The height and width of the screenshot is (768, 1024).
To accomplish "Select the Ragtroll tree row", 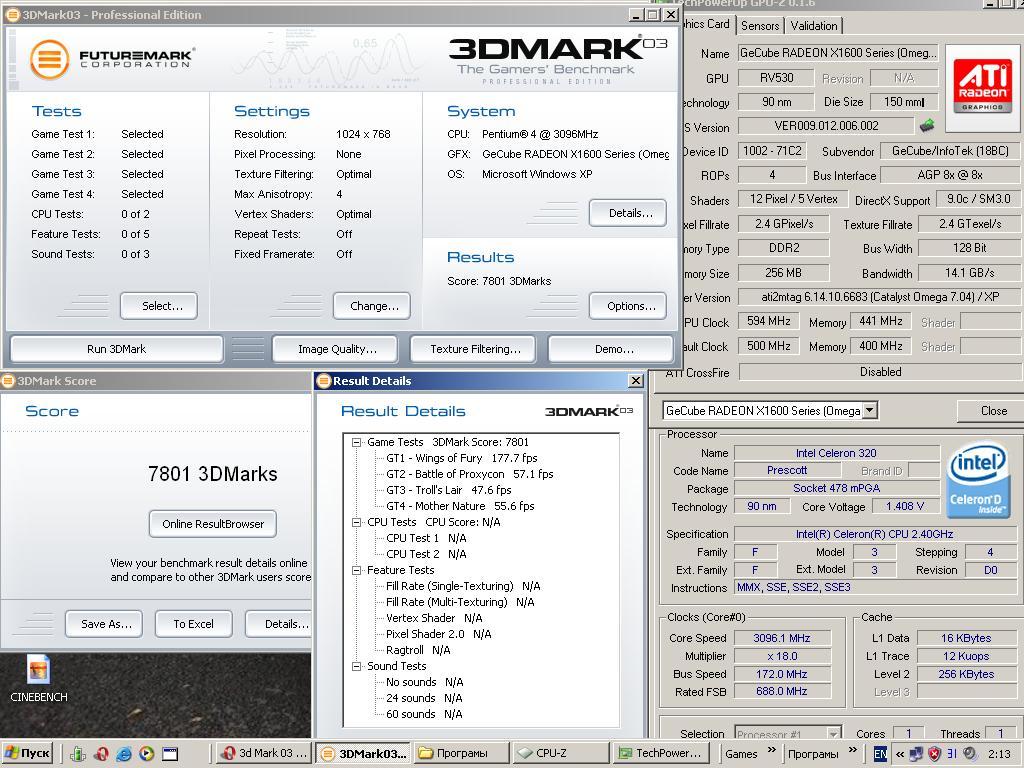I will coord(418,650).
